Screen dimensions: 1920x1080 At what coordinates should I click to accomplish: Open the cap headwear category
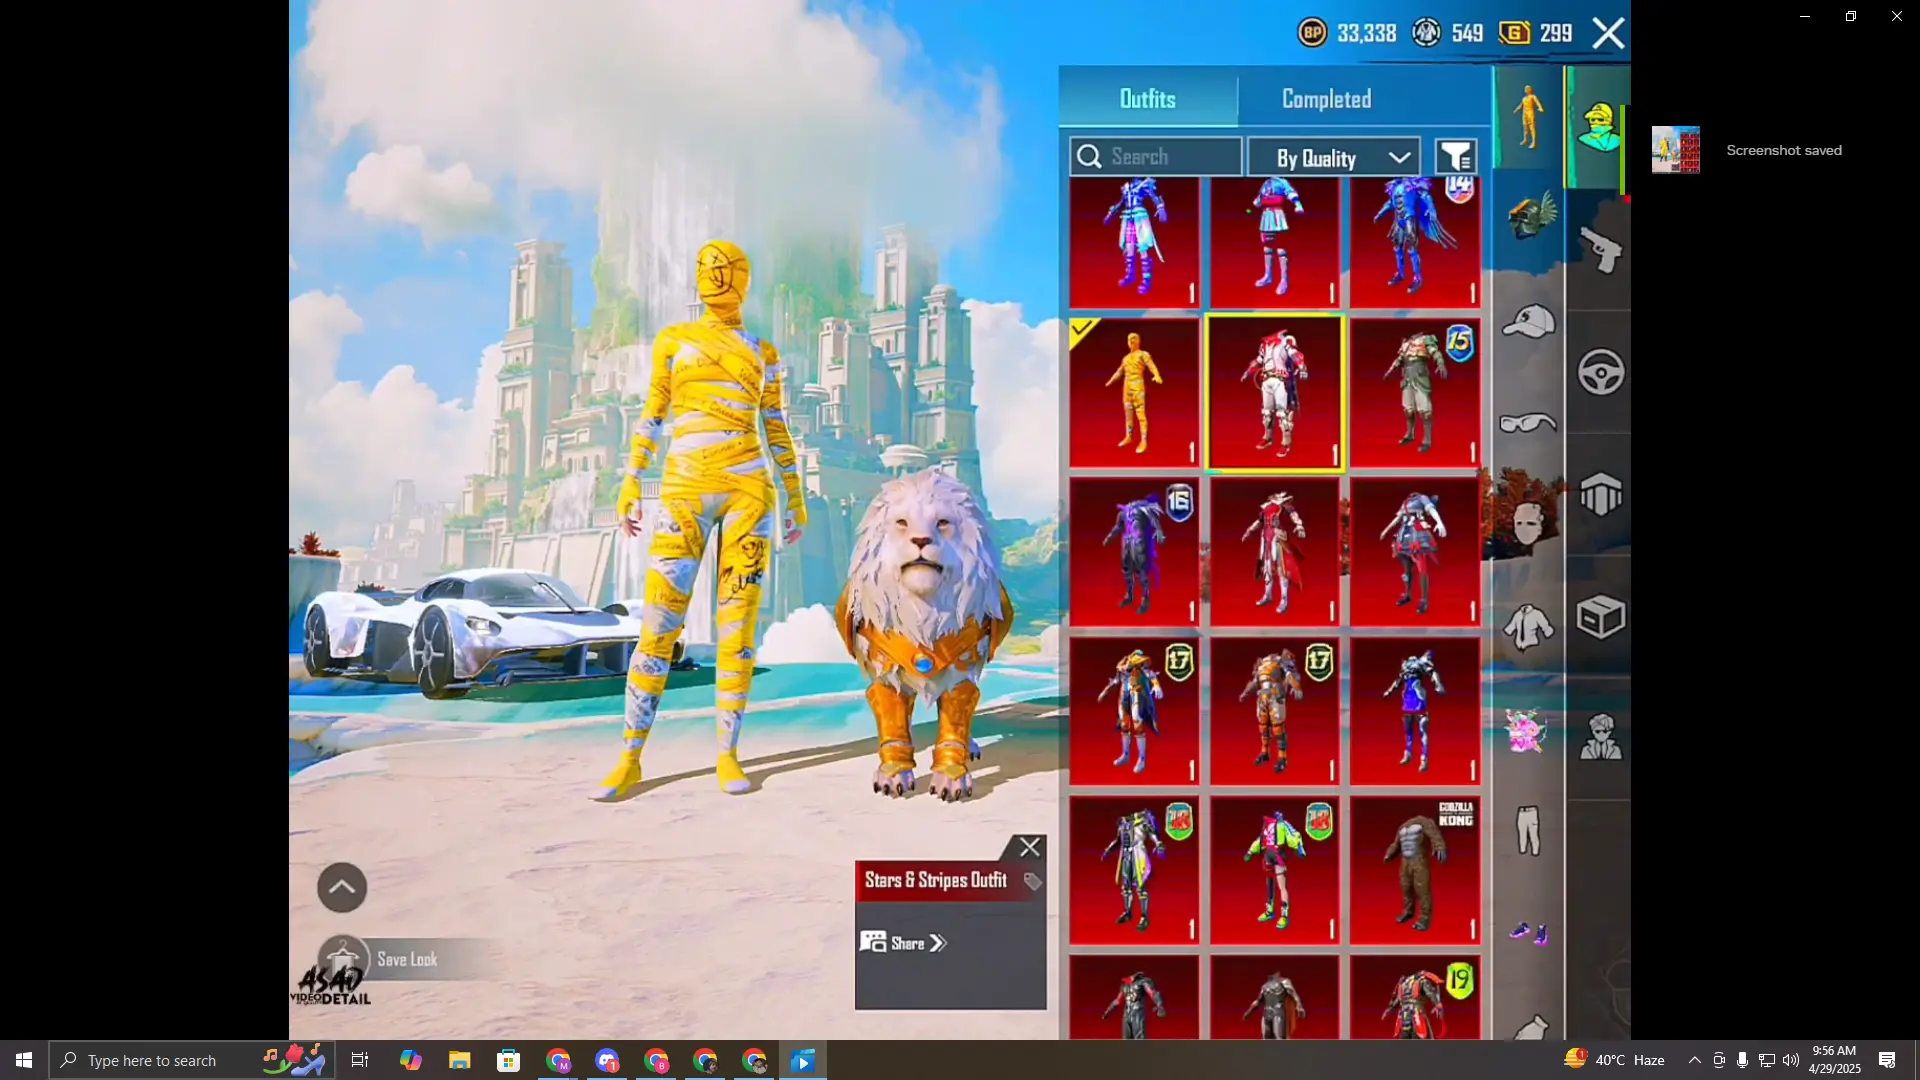coord(1528,322)
